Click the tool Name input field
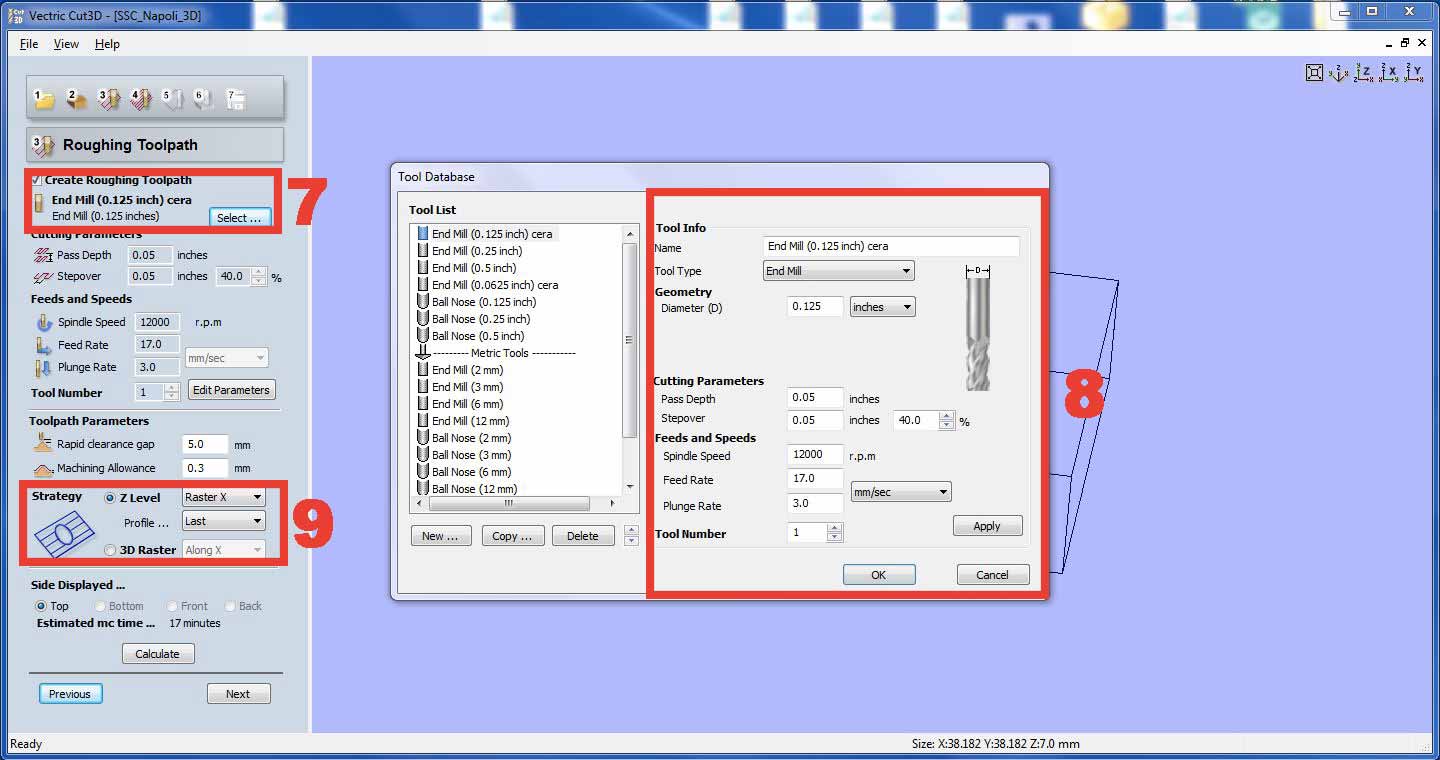 tap(891, 246)
